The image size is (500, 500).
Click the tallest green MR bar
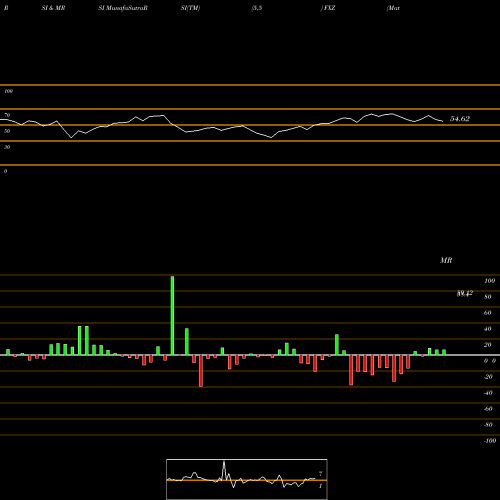pyautogui.click(x=172, y=315)
